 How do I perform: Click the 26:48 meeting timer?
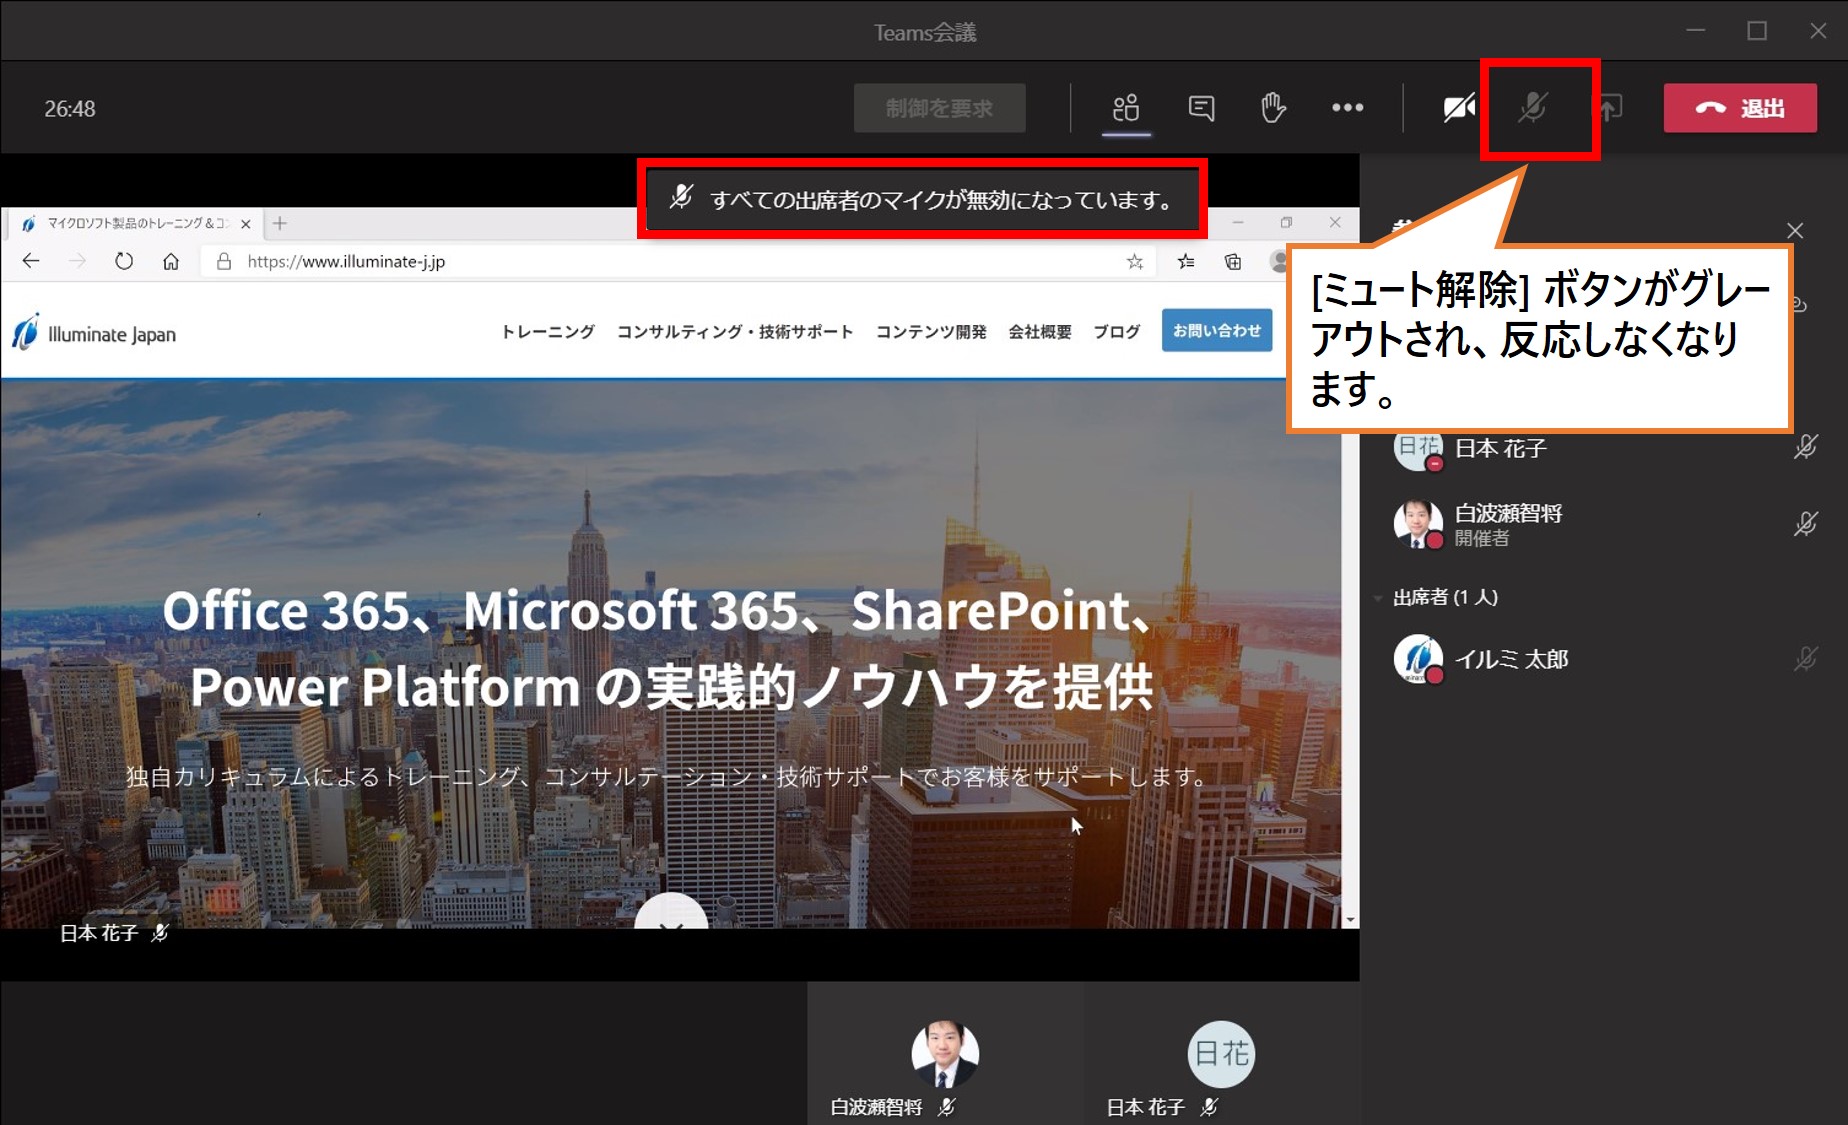70,109
